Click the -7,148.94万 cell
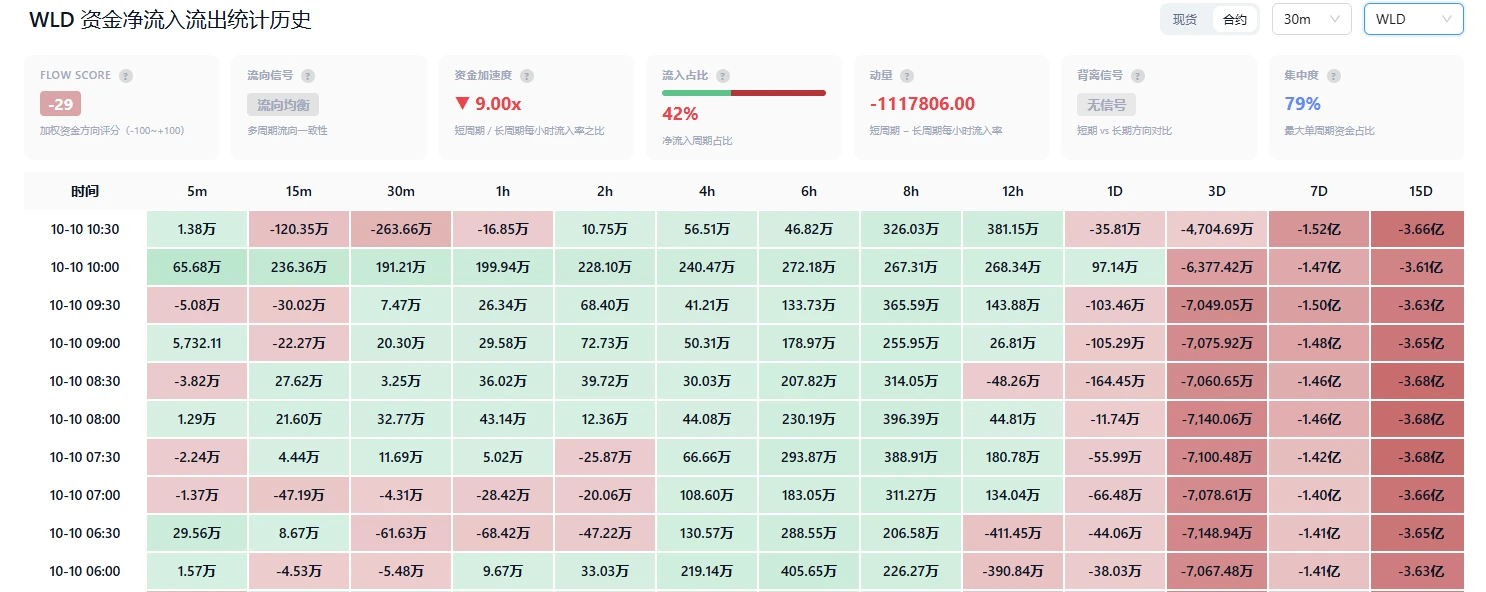 (x=1217, y=533)
